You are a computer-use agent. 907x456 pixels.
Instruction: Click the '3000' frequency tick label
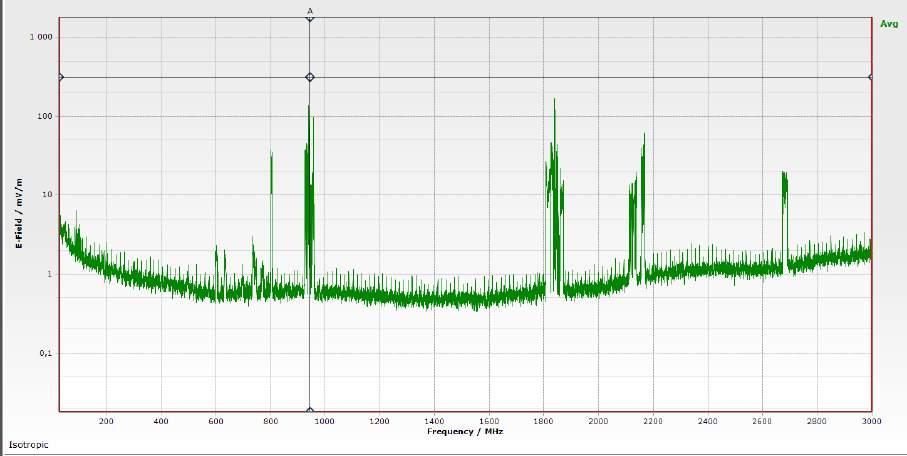[871, 421]
